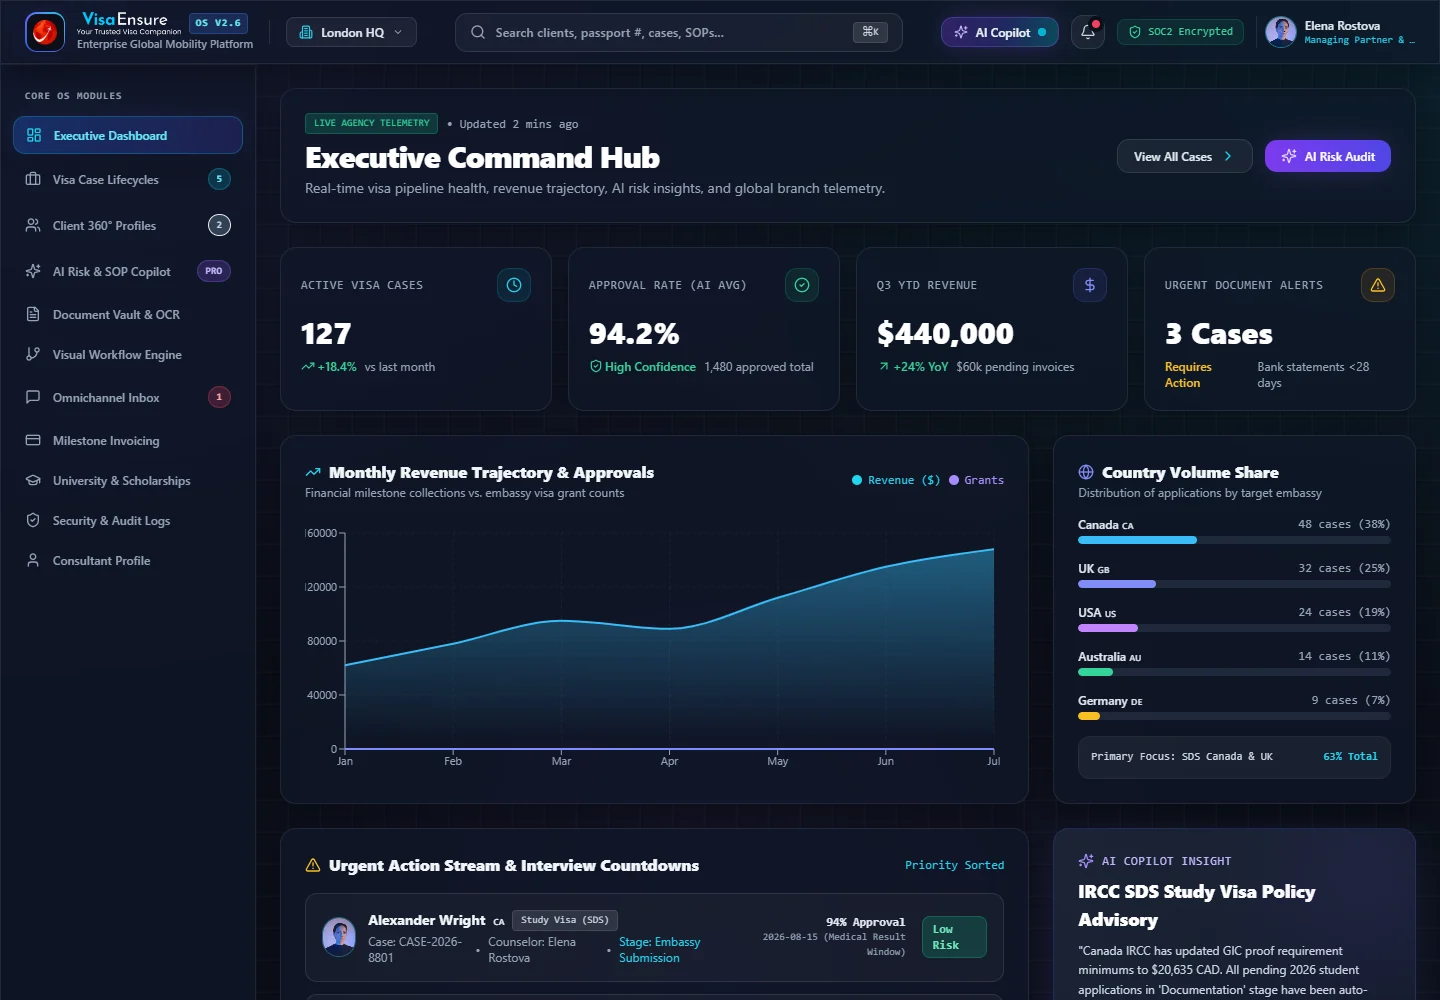Click the dollar icon on Q3 YTD Revenue
This screenshot has width=1440, height=1000.
[x=1090, y=285]
